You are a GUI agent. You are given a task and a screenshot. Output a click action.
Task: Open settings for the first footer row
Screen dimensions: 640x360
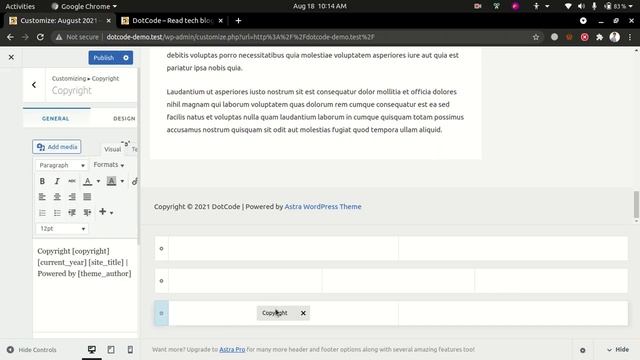(x=162, y=249)
